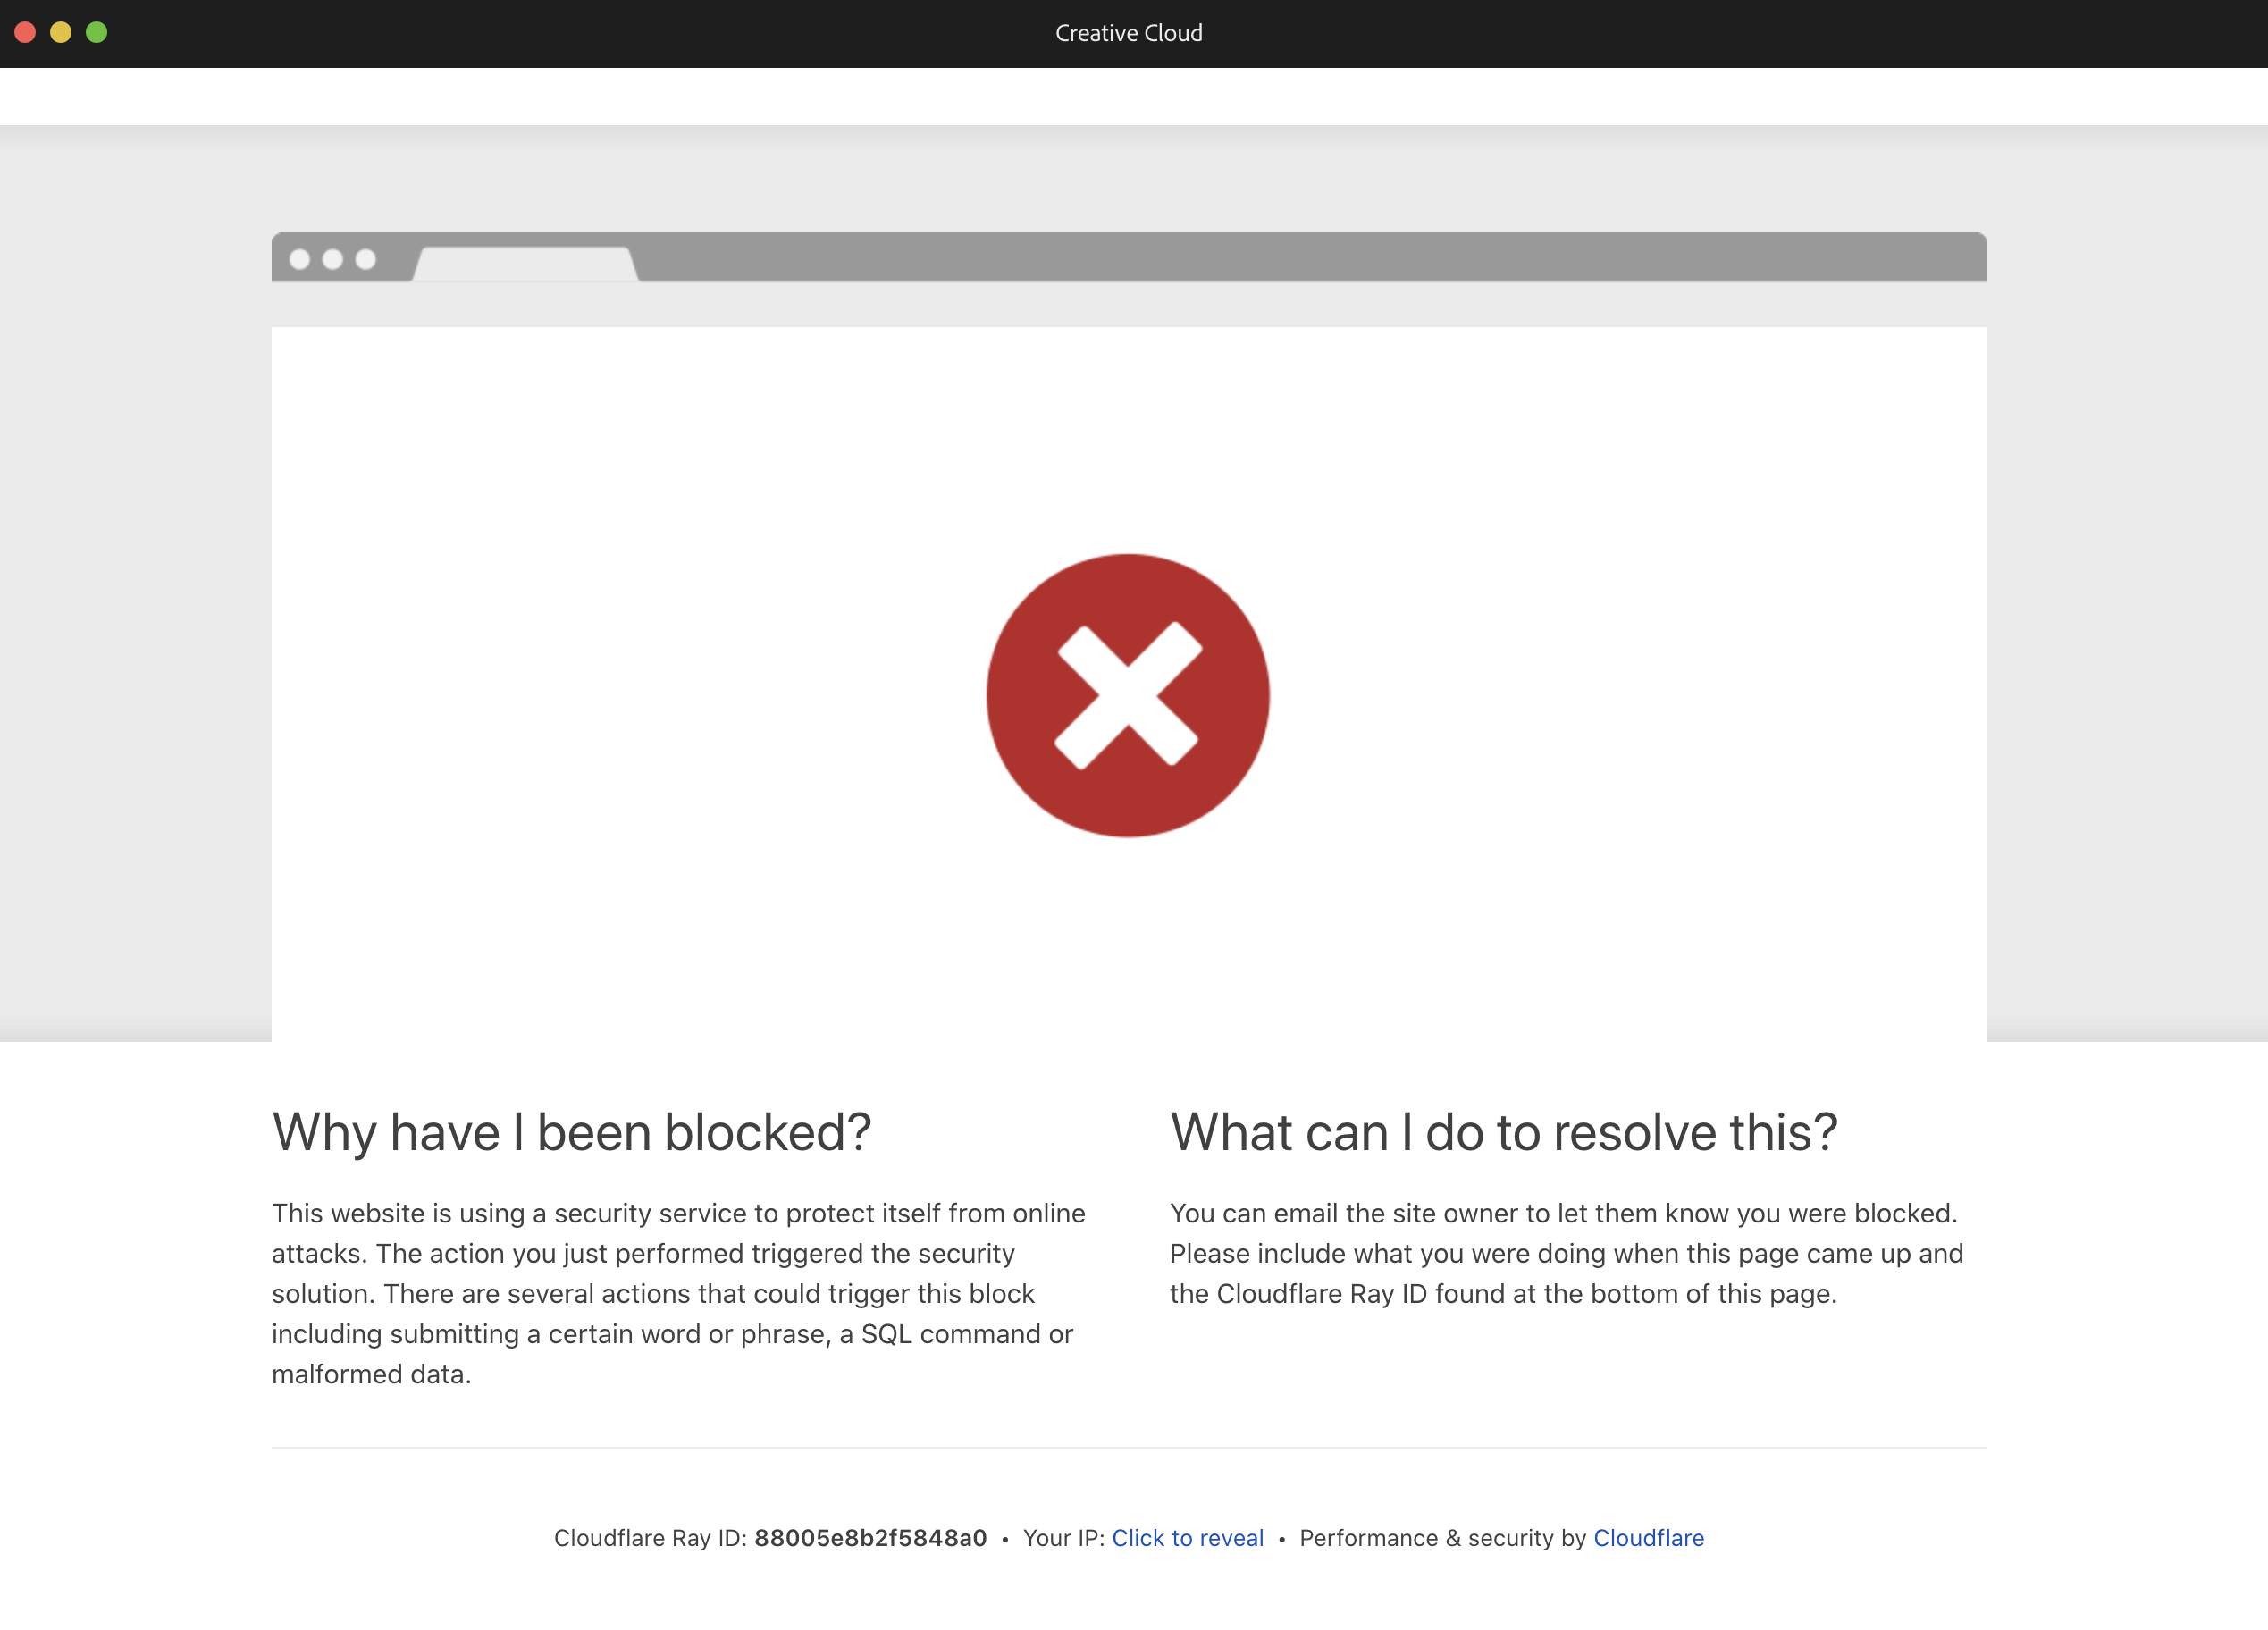2268x1630 pixels.
Task: Click the green zoom window control
Action: [x=97, y=32]
